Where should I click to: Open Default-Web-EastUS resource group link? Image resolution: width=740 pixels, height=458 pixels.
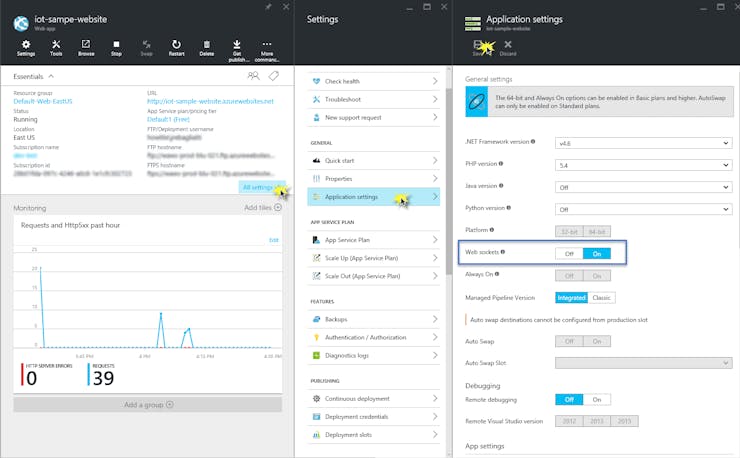click(x=43, y=101)
